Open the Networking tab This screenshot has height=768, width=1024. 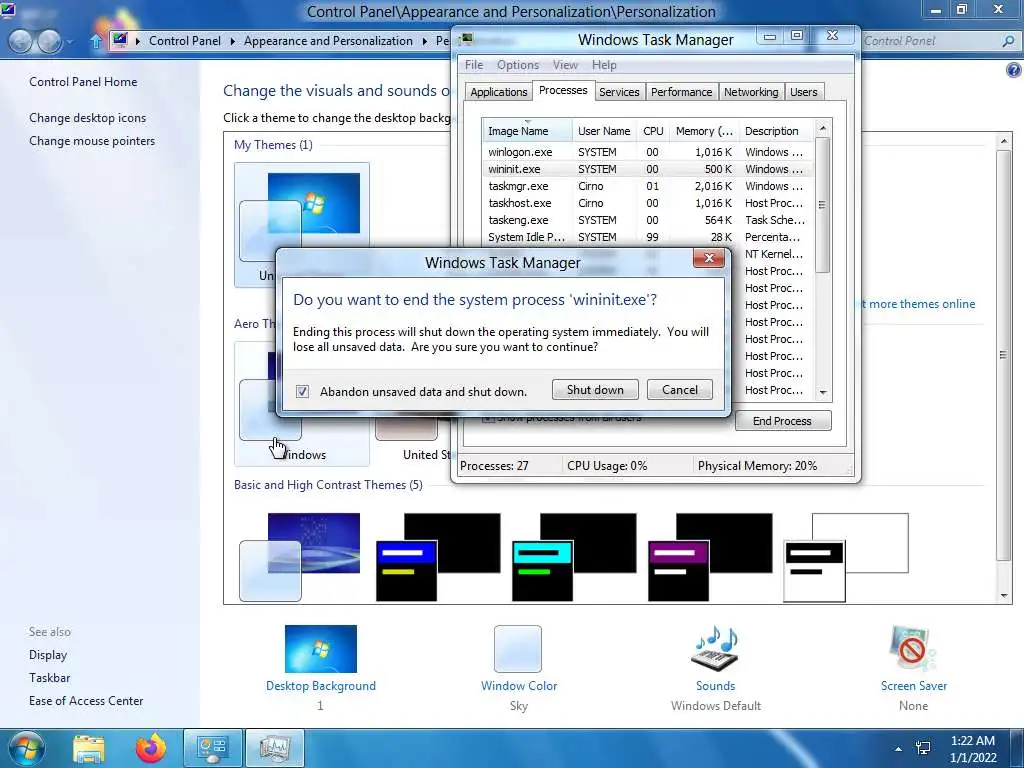(x=751, y=92)
